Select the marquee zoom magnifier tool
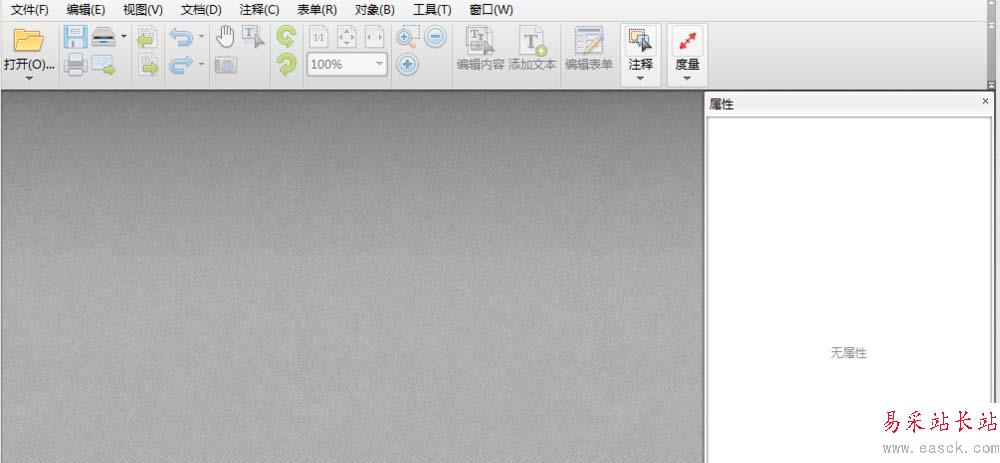The image size is (1000, 463). [408, 37]
